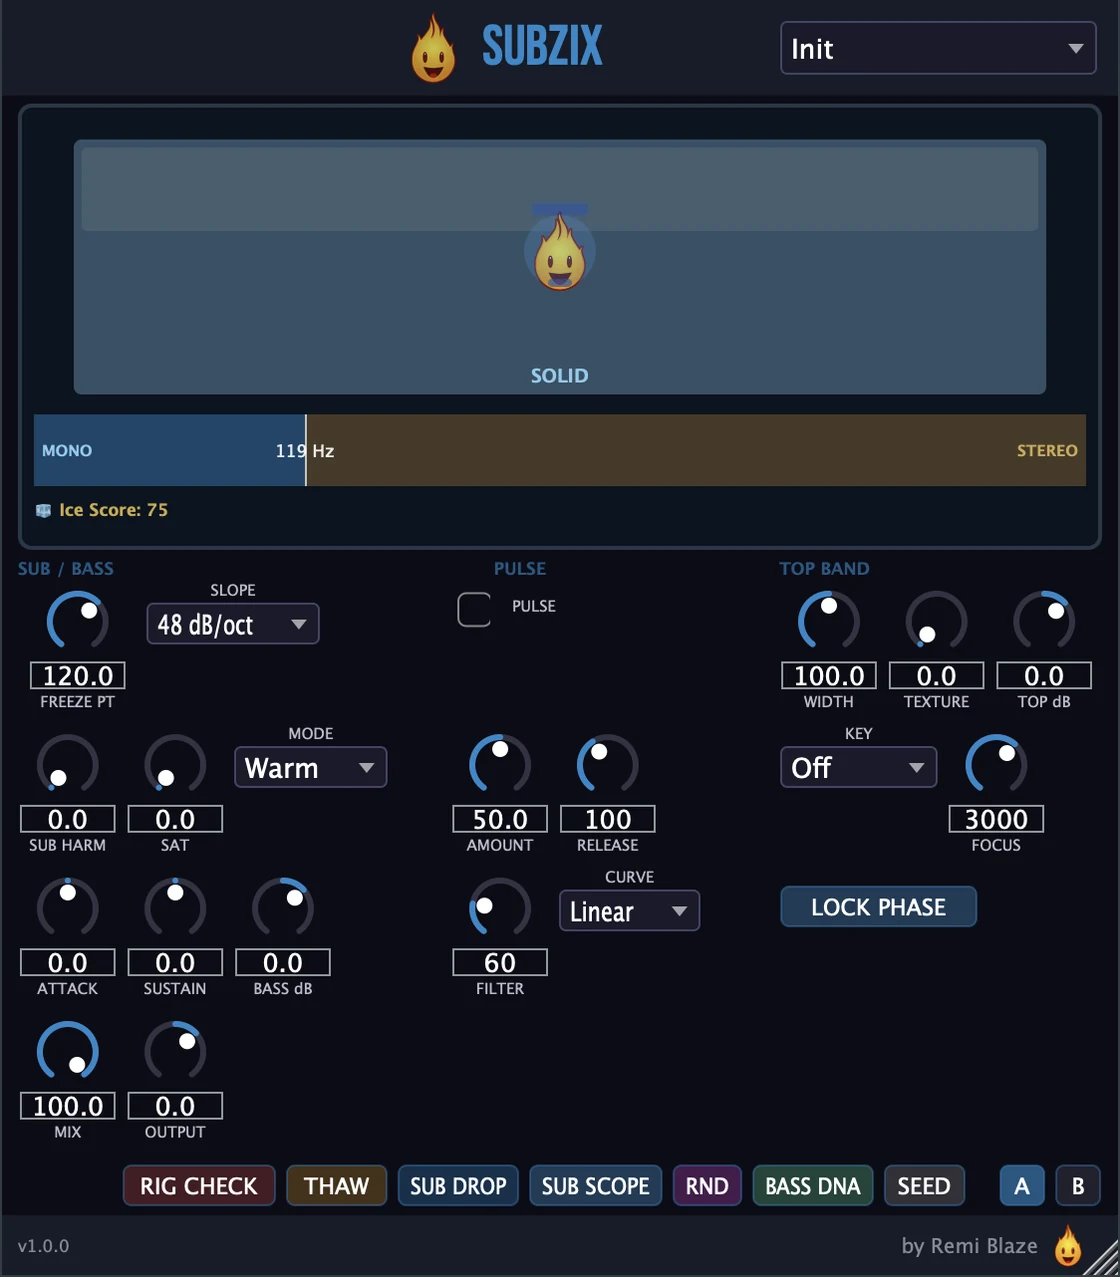This screenshot has width=1120, height=1277.
Task: Click the OUTPUT knob
Action: tap(175, 1052)
